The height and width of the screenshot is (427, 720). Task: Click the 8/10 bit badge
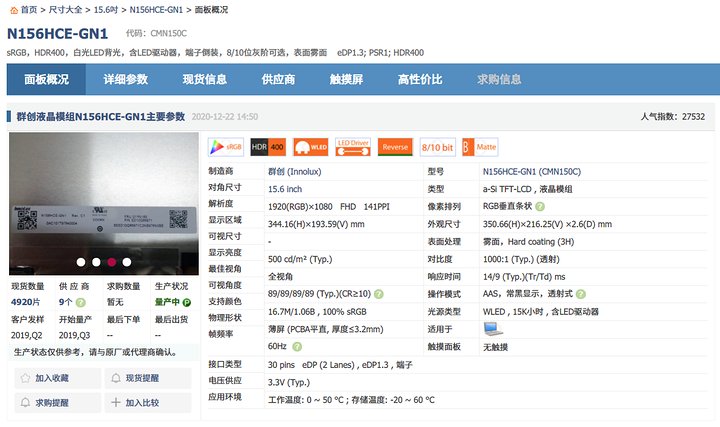[437, 147]
